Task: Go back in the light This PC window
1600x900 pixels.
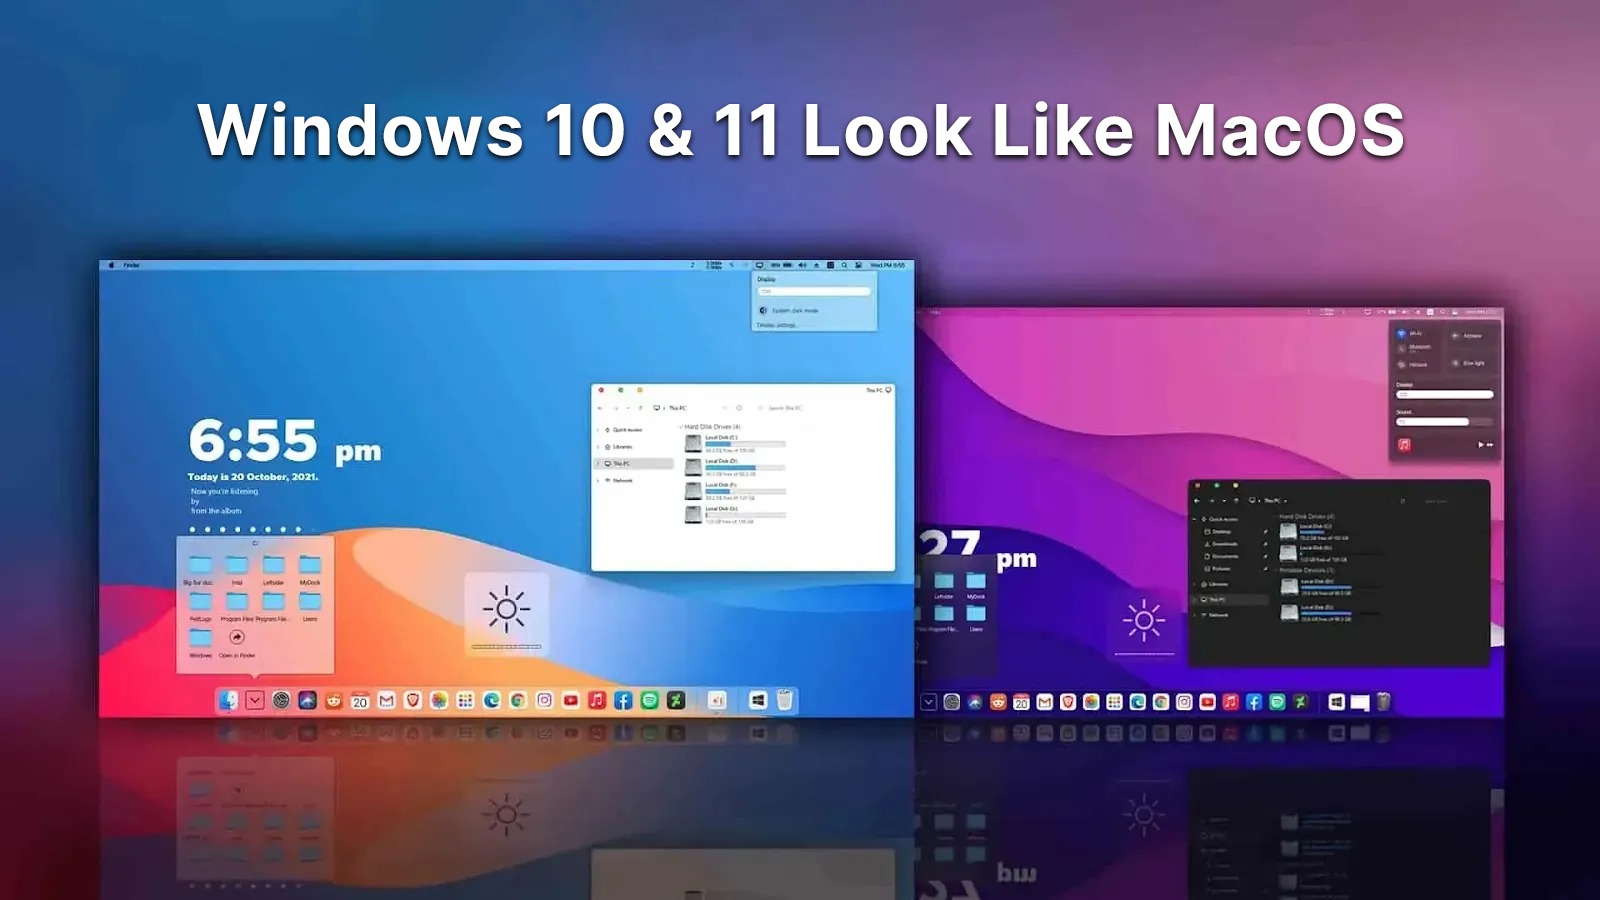Action: 600,408
